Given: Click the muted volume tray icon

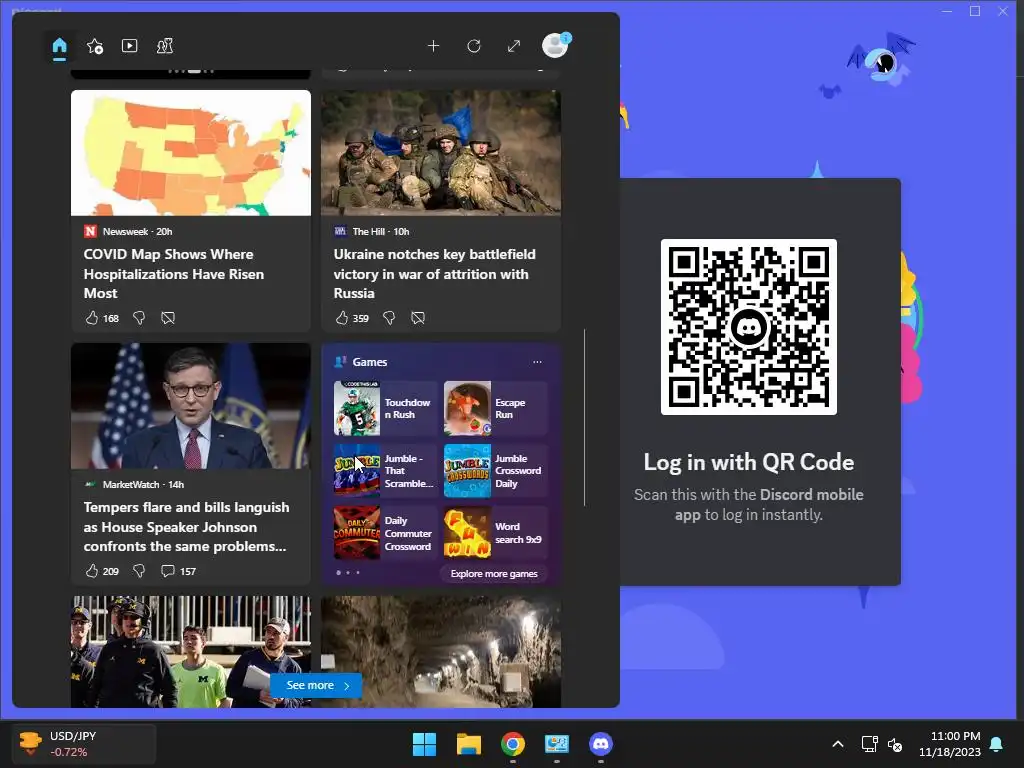Looking at the screenshot, I should tap(895, 744).
